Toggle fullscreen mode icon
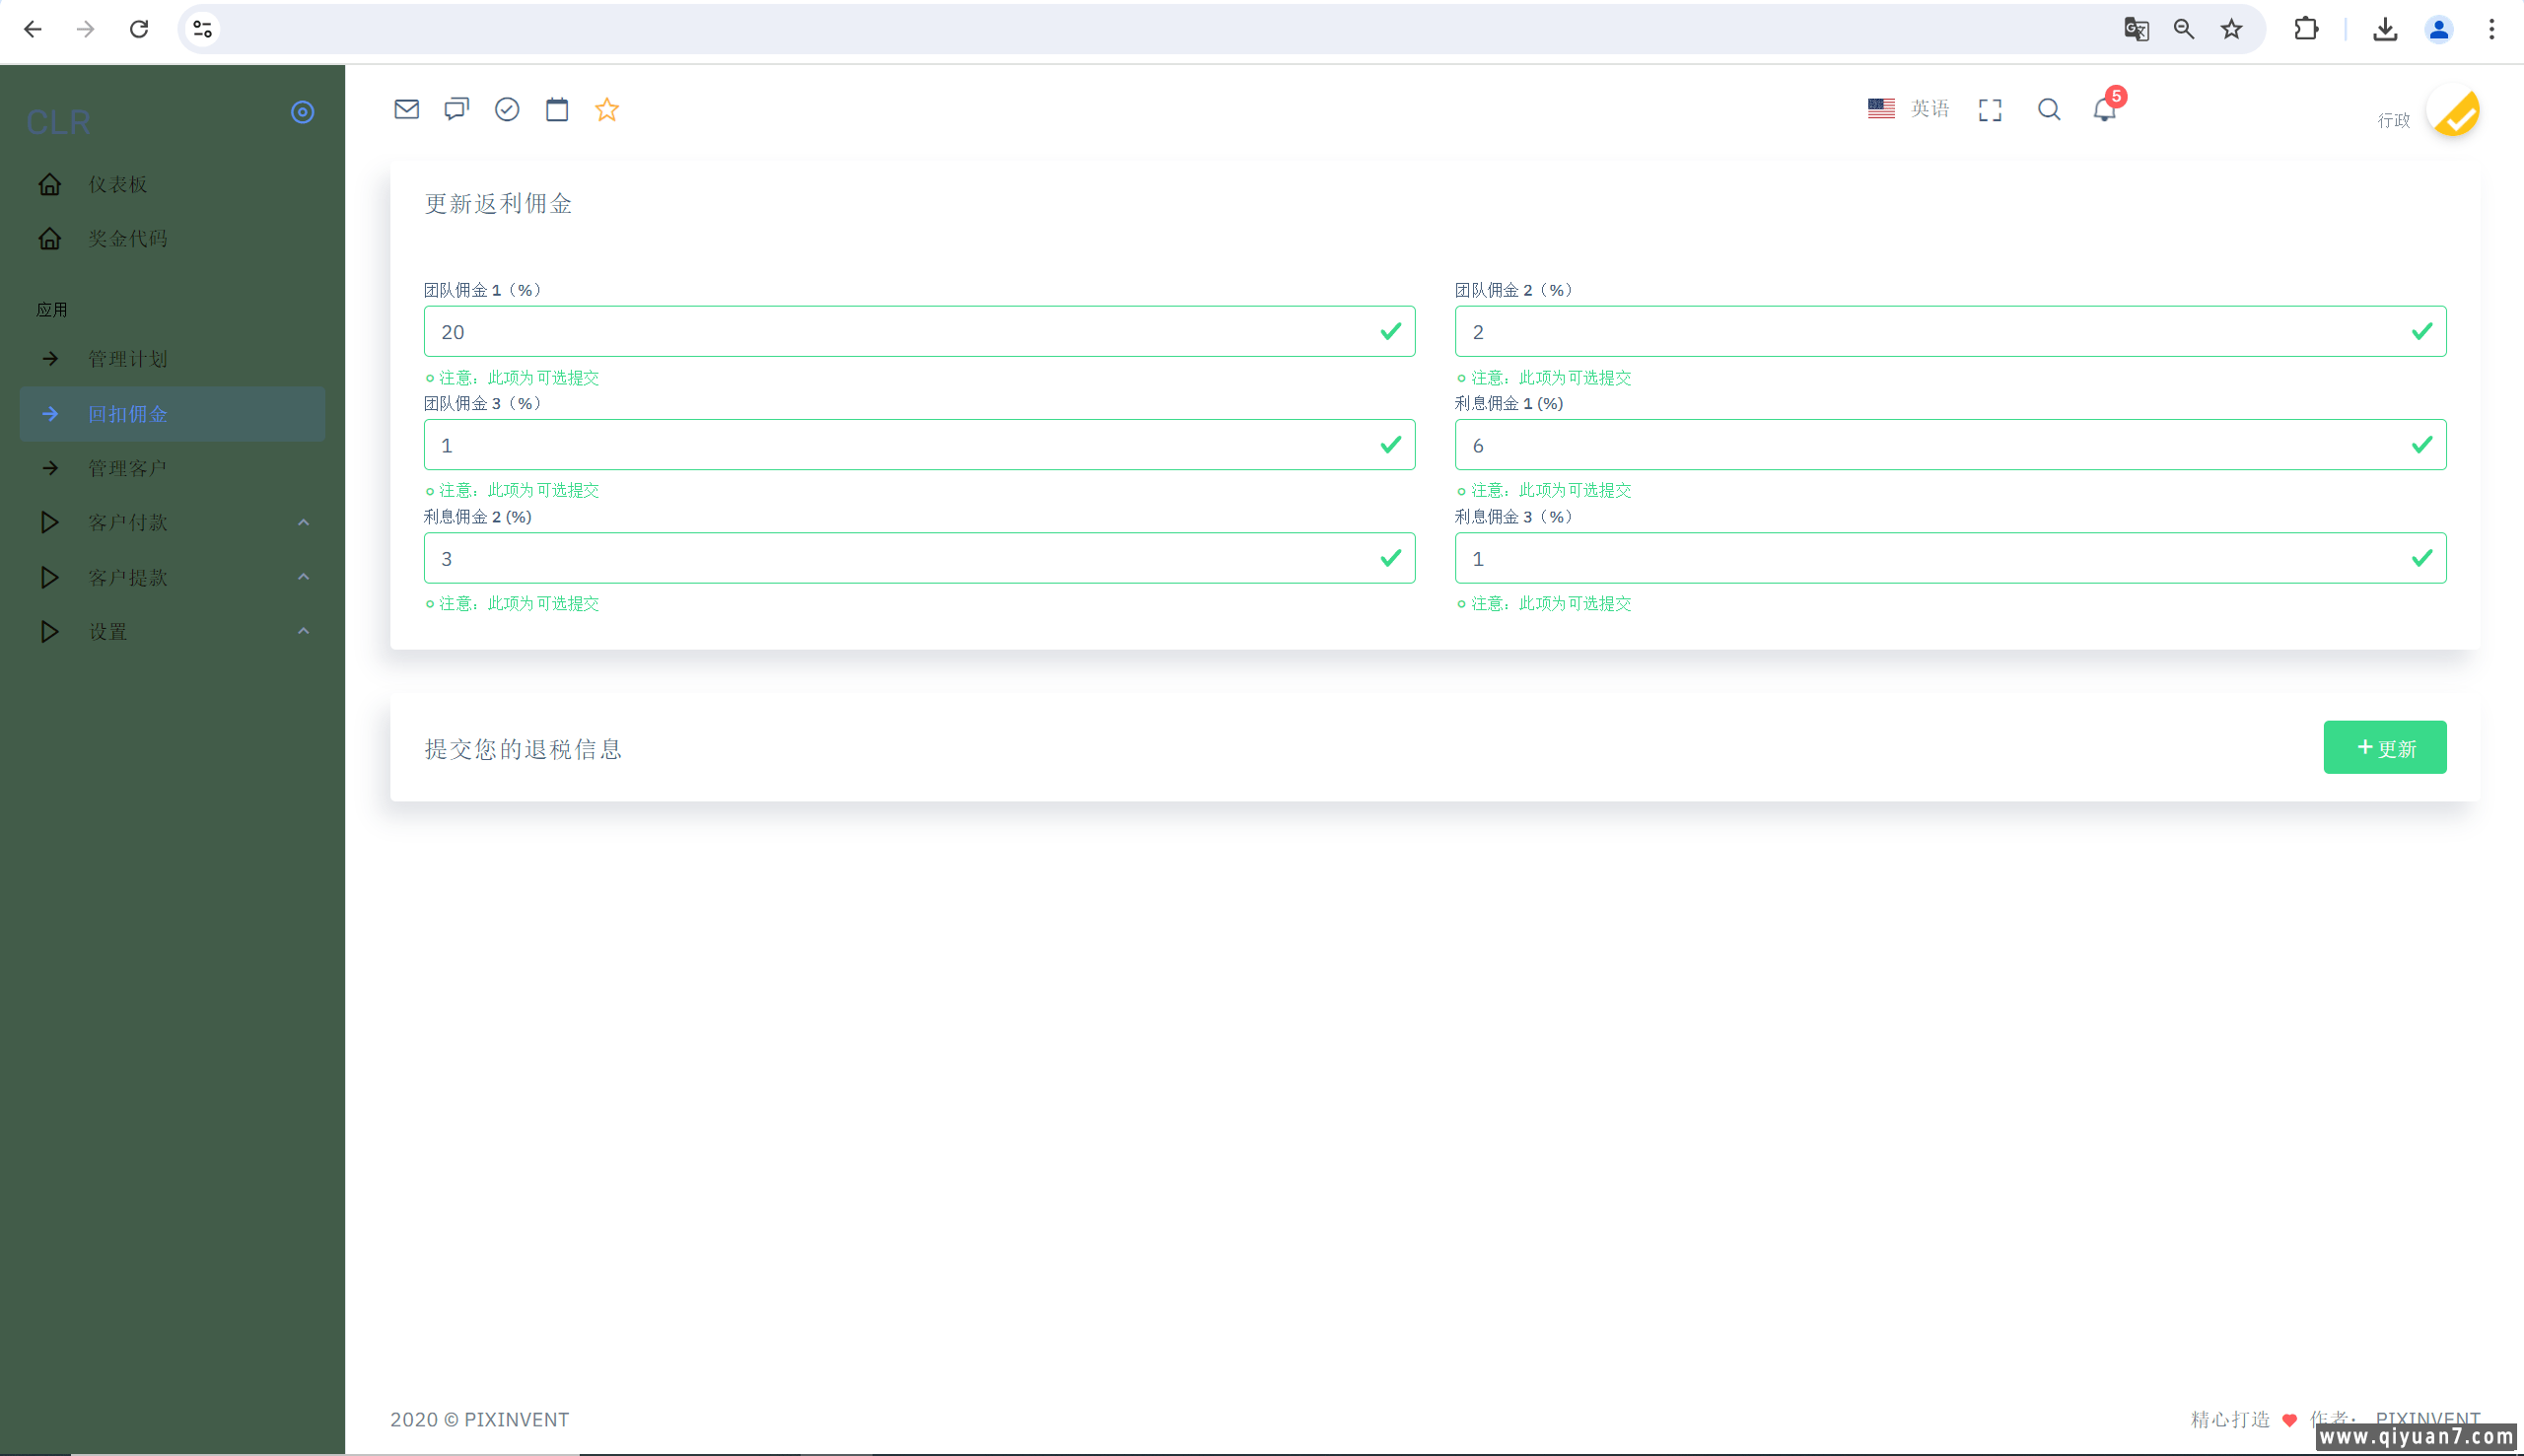 pyautogui.click(x=1990, y=110)
